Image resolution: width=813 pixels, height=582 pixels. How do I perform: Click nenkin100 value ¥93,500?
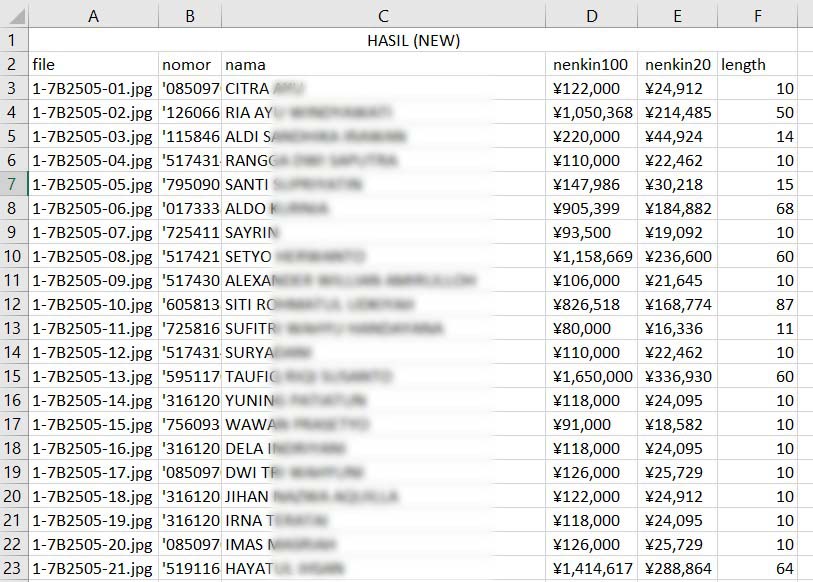592,232
